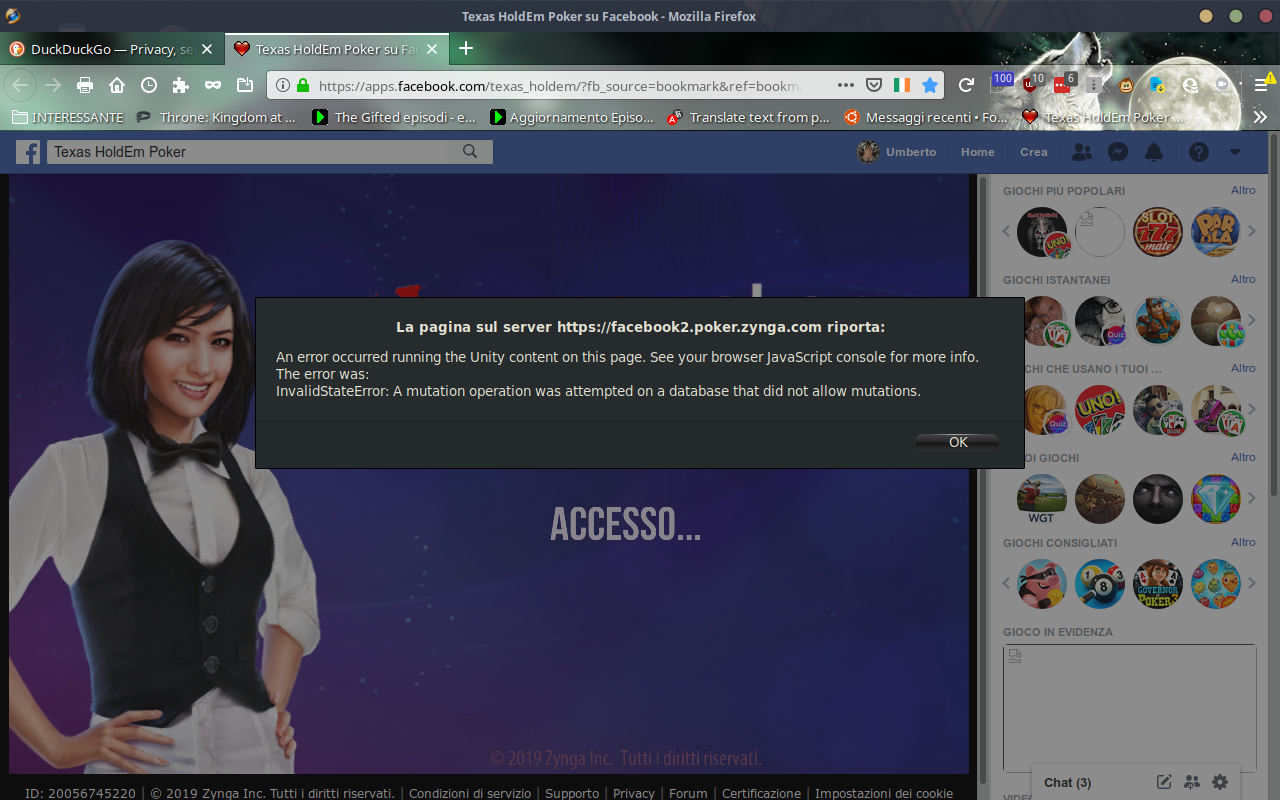Open new message compose icon in Chat bar
Viewport: 1280px width, 800px height.
(1164, 782)
